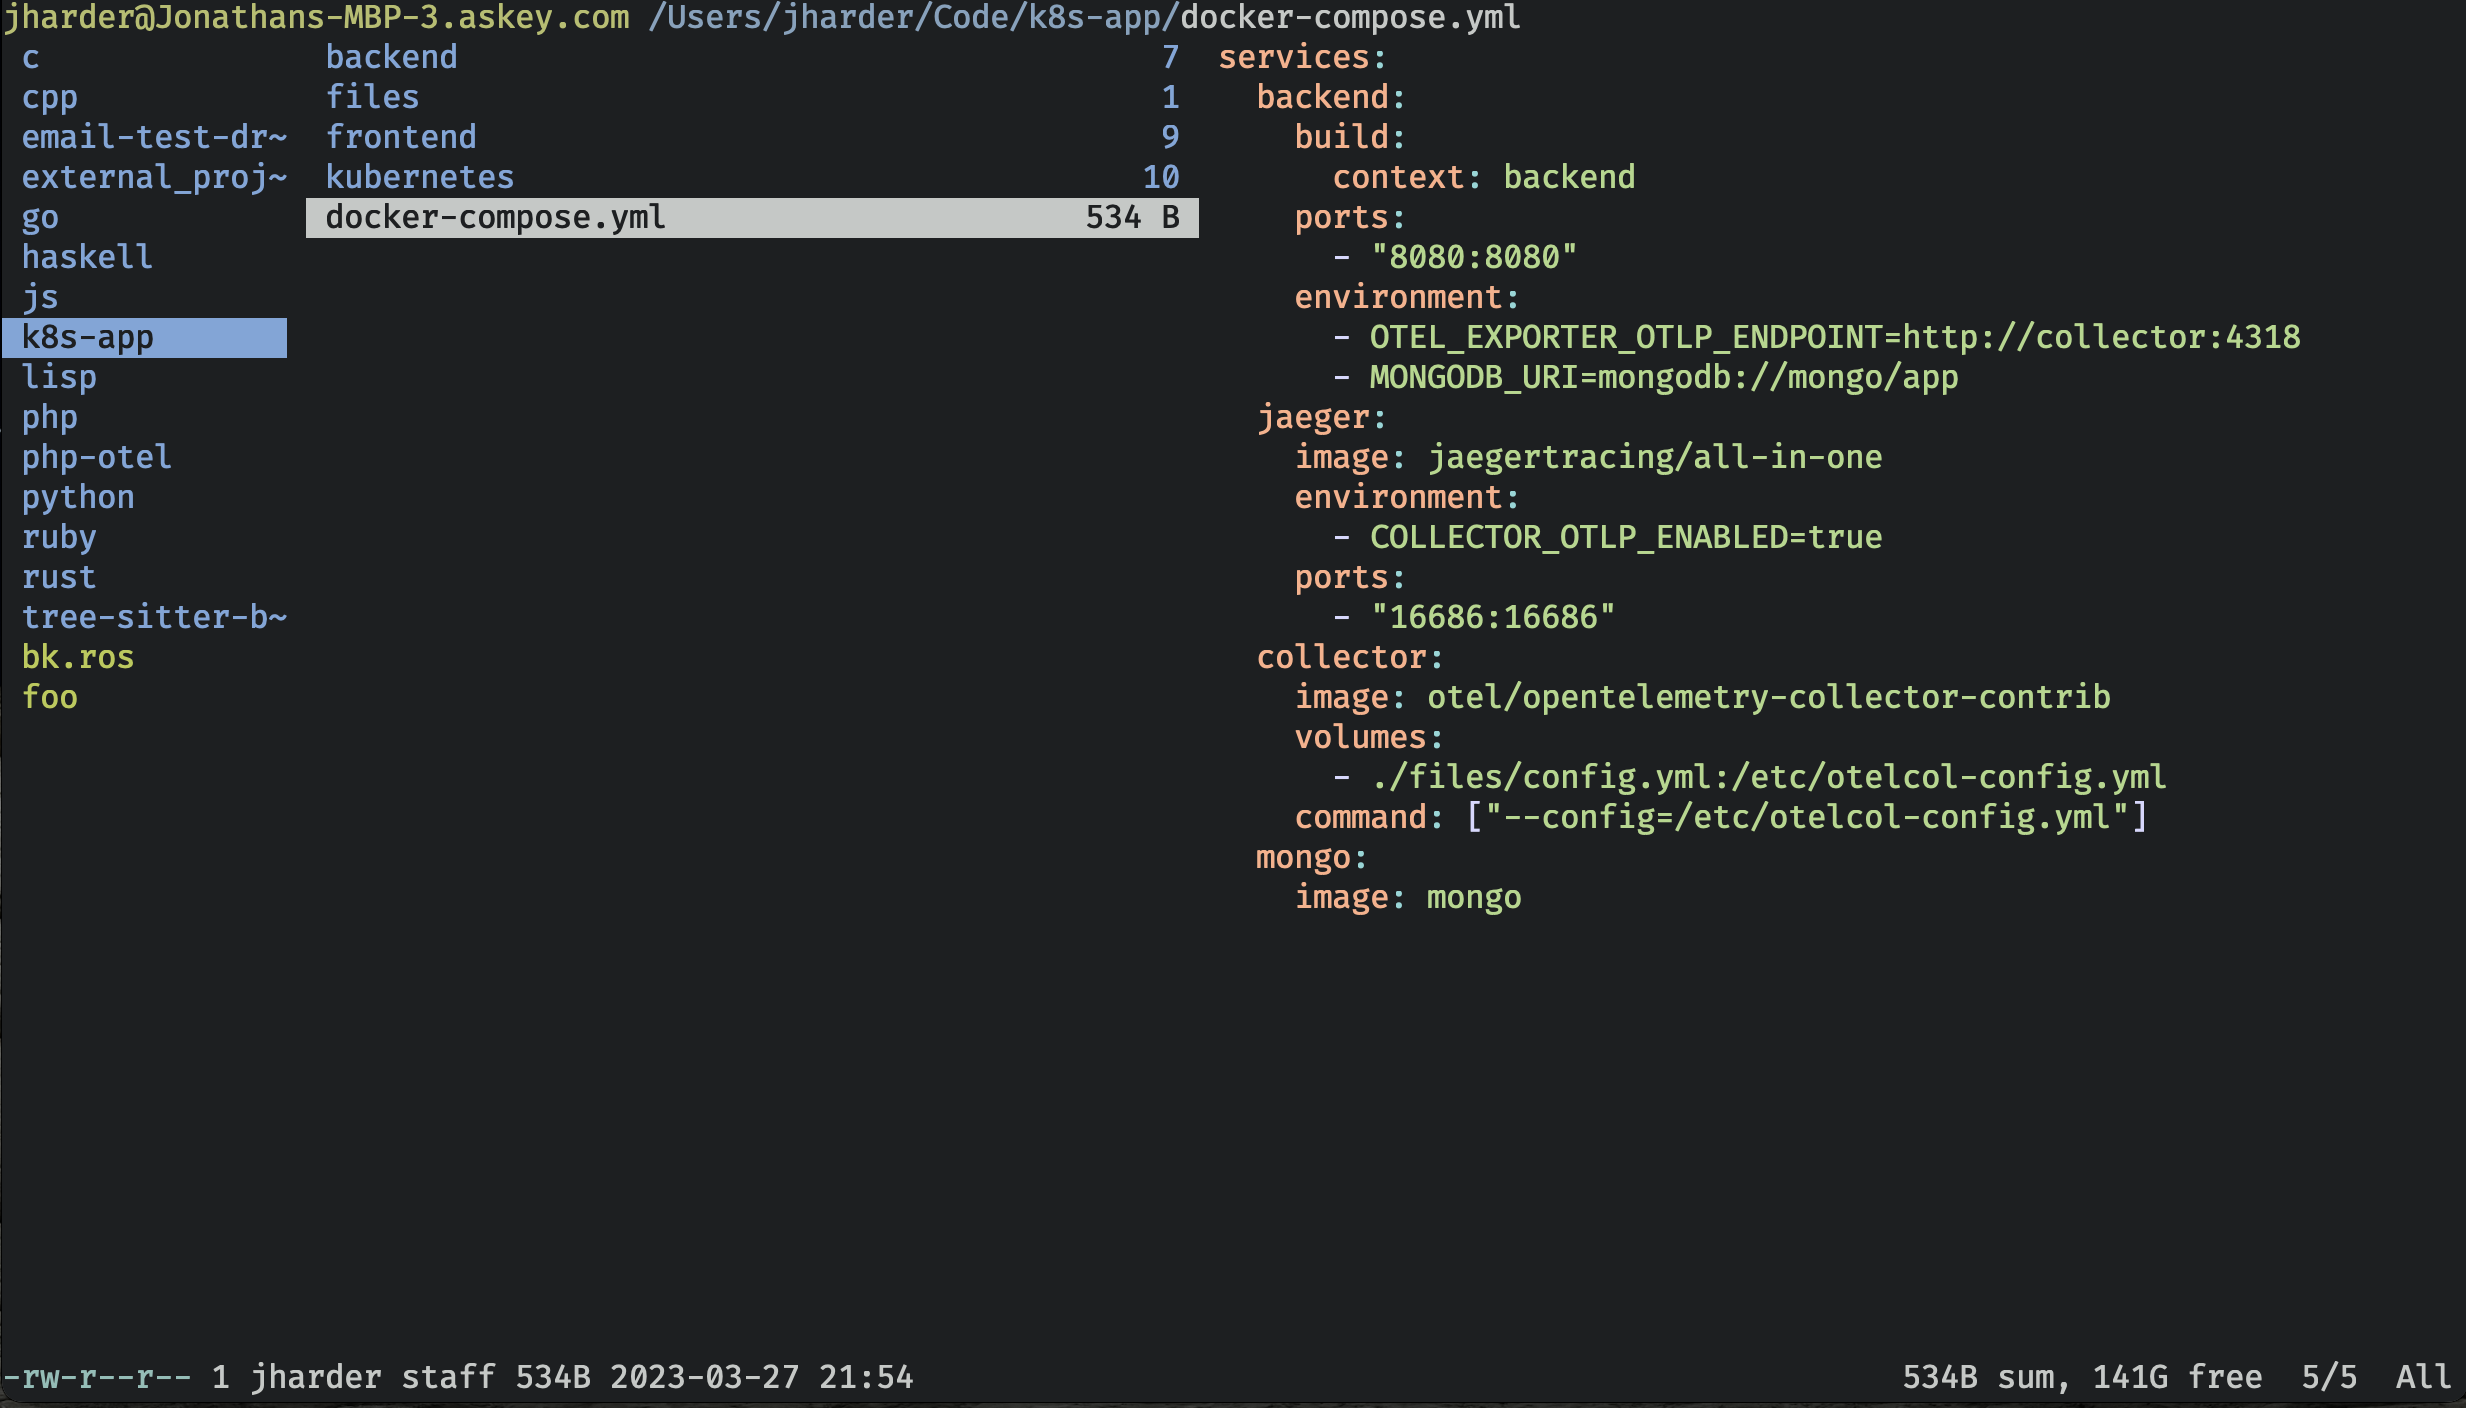Select the 'foo' file

[x=50, y=698]
